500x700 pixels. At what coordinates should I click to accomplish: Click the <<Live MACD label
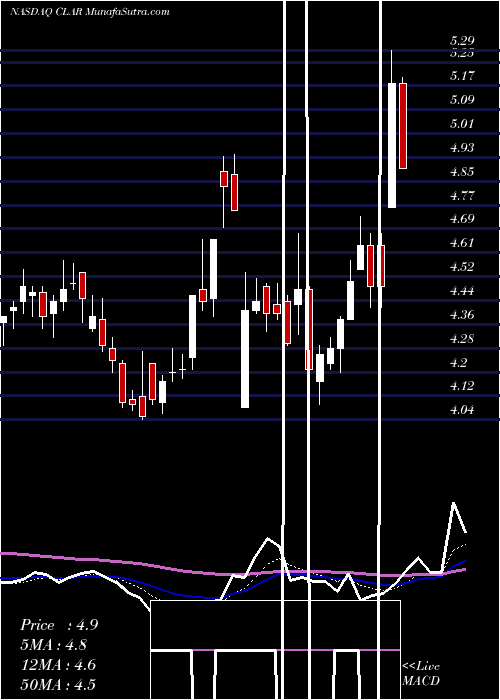[x=421, y=673]
